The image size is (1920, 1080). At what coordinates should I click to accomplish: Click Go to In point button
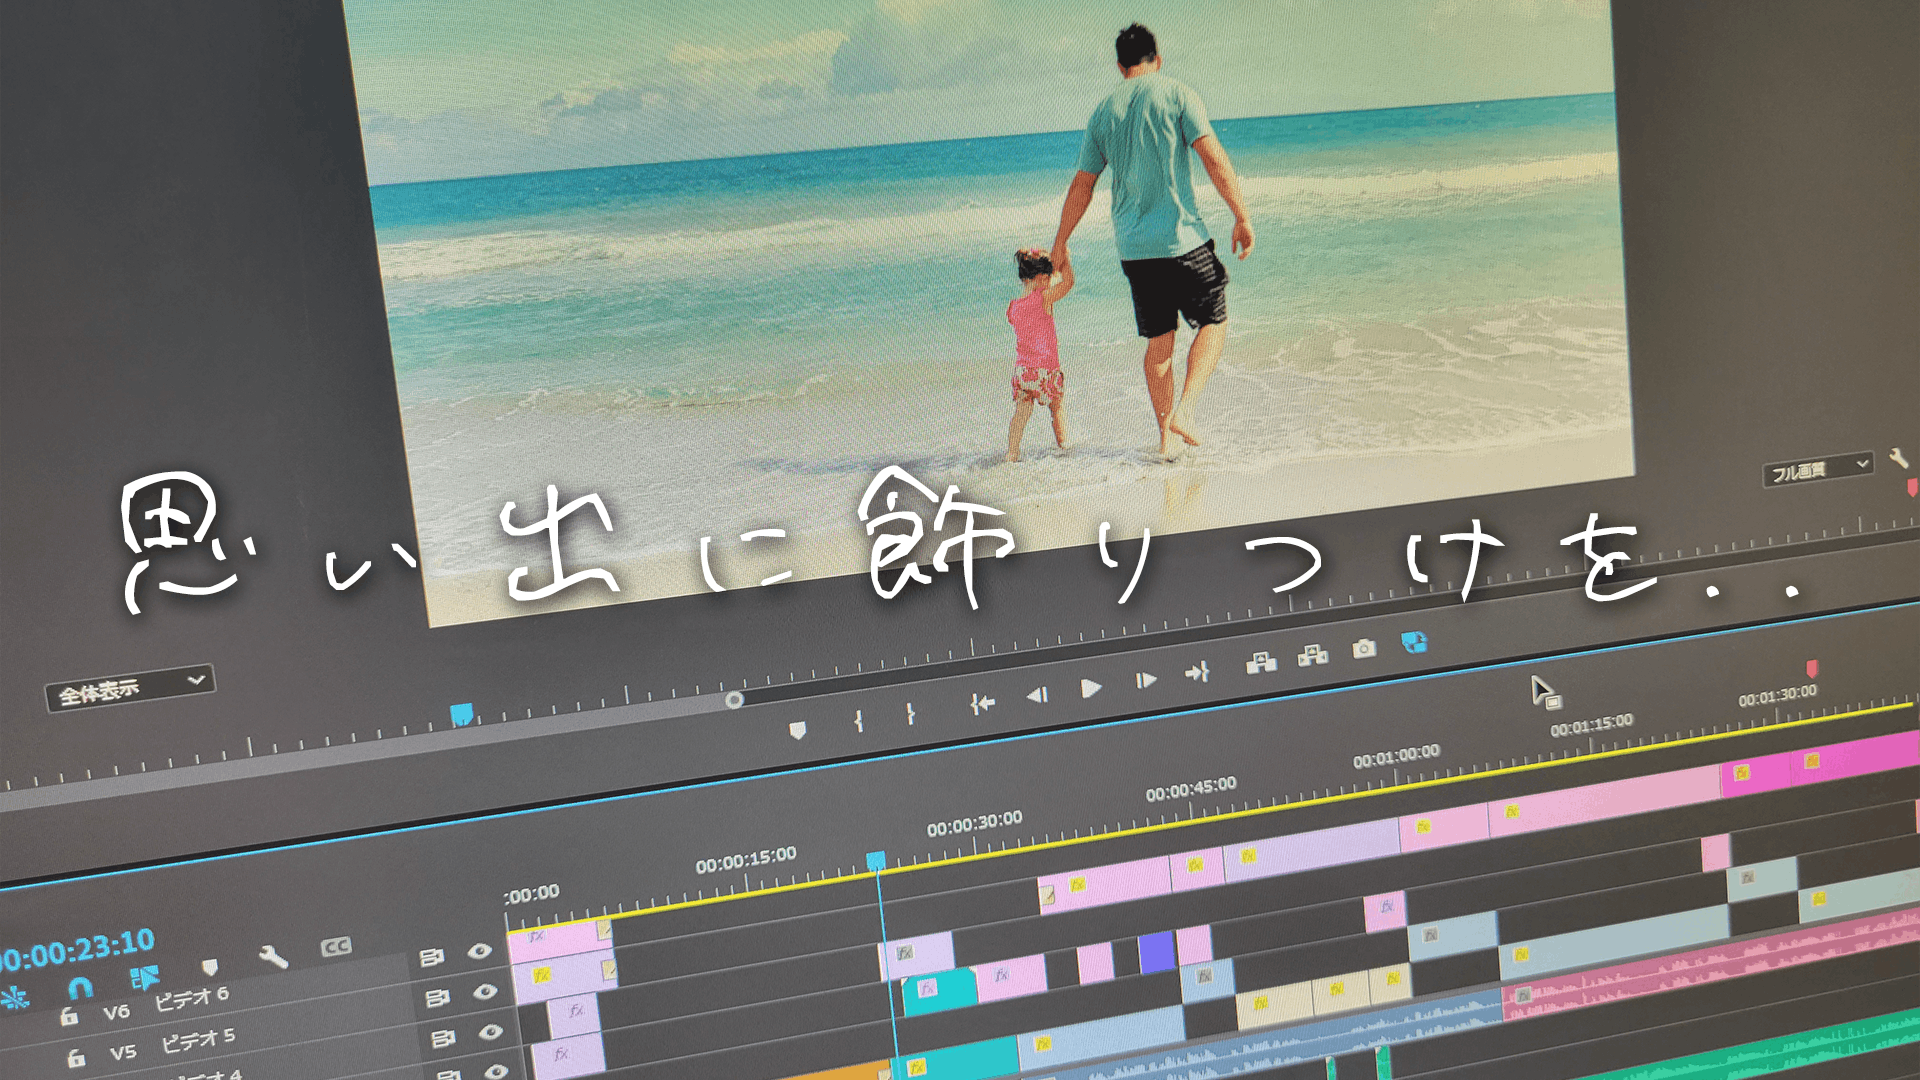pos(982,704)
